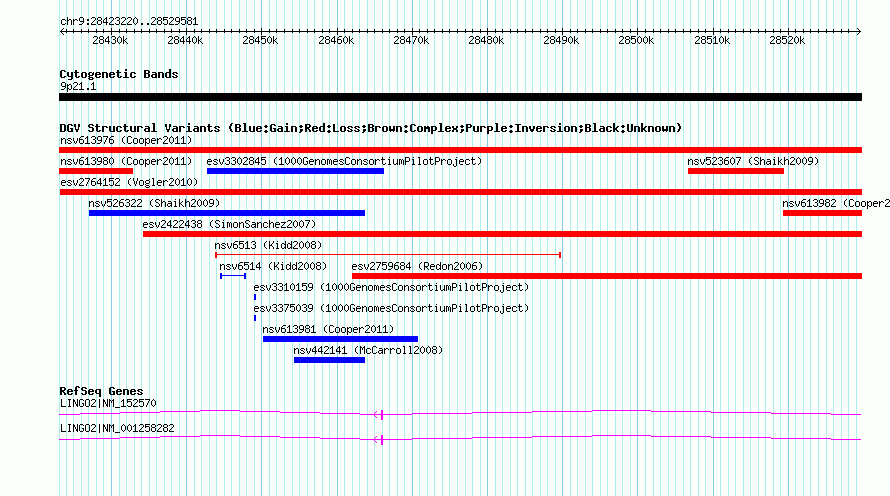The image size is (890, 496).
Task: Open the LINGO2|NM_001258282 gene label
Action: click(117, 428)
